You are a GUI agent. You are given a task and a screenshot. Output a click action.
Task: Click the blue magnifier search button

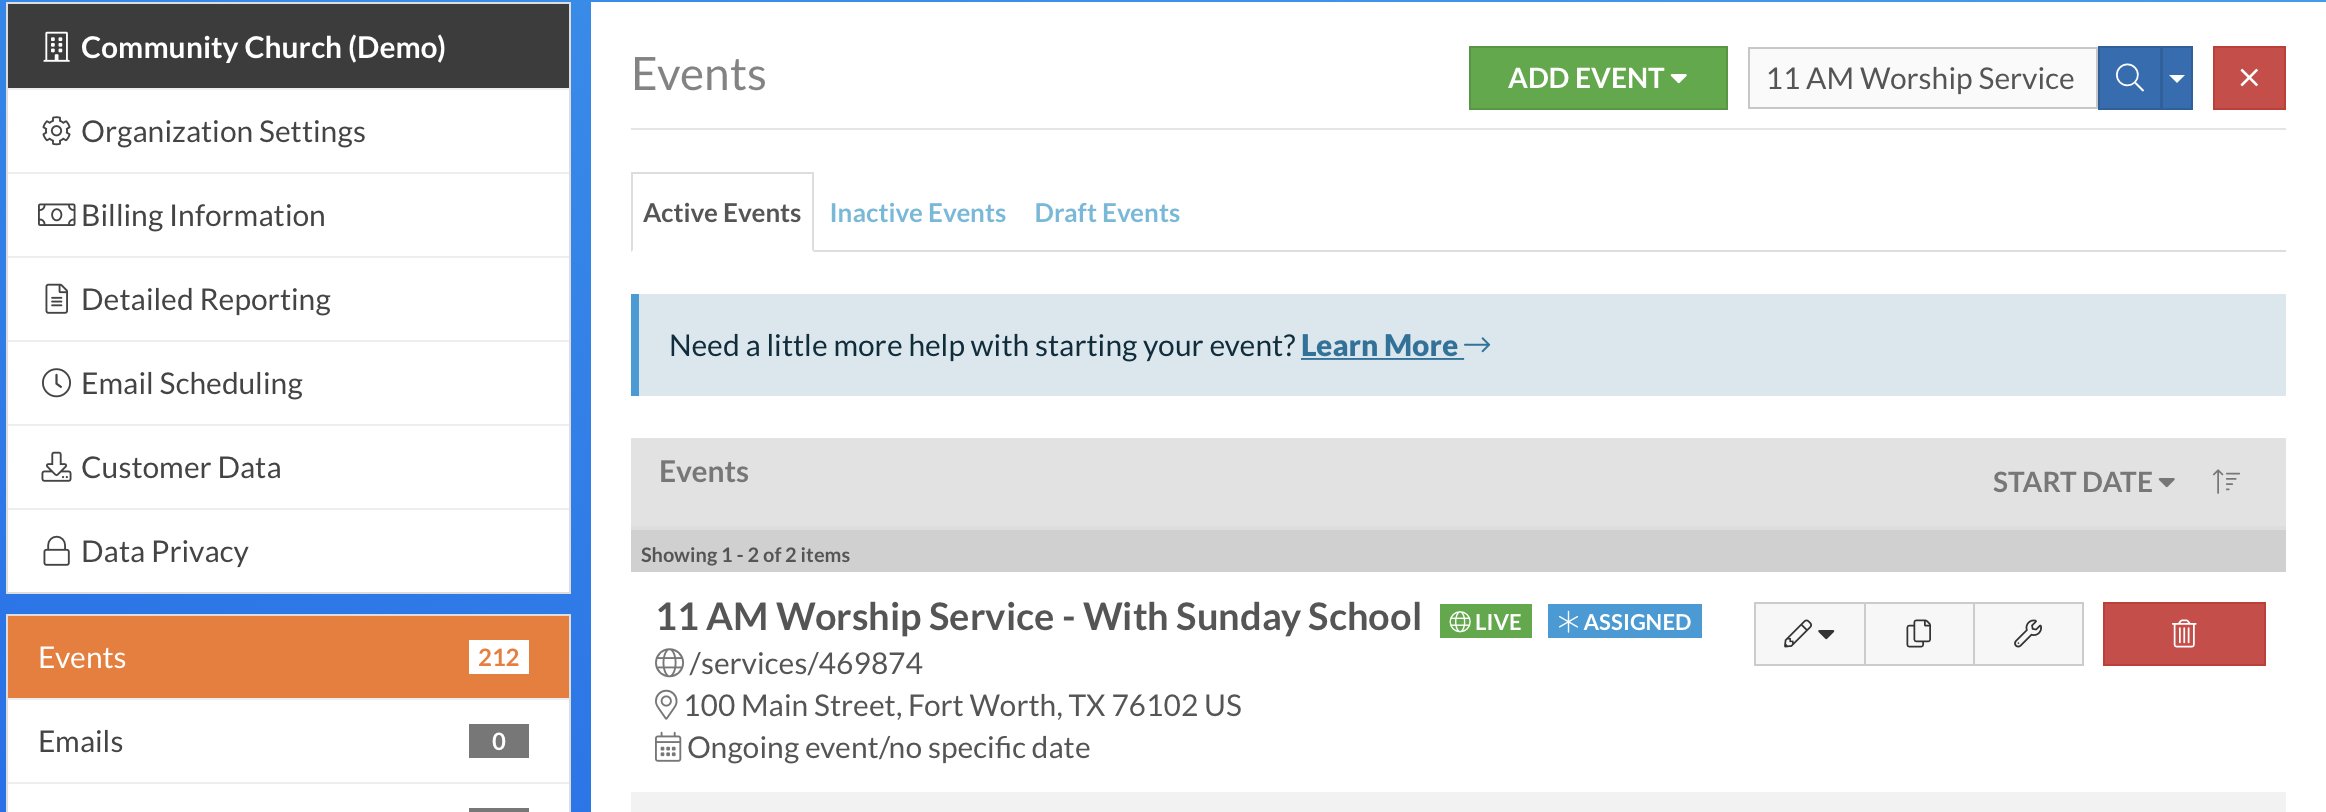[x=2129, y=78]
